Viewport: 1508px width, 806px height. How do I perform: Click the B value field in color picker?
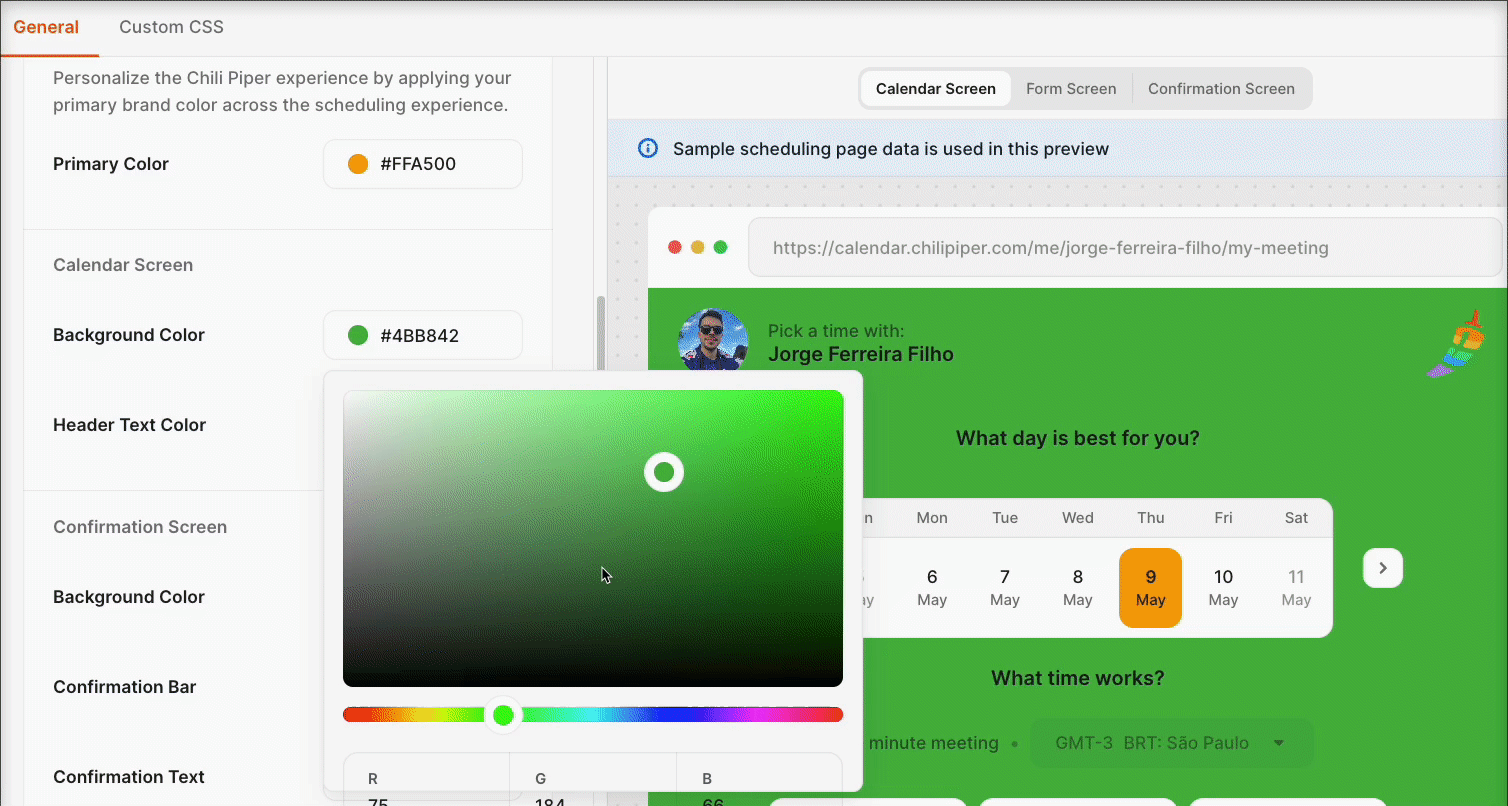pyautogui.click(x=759, y=780)
